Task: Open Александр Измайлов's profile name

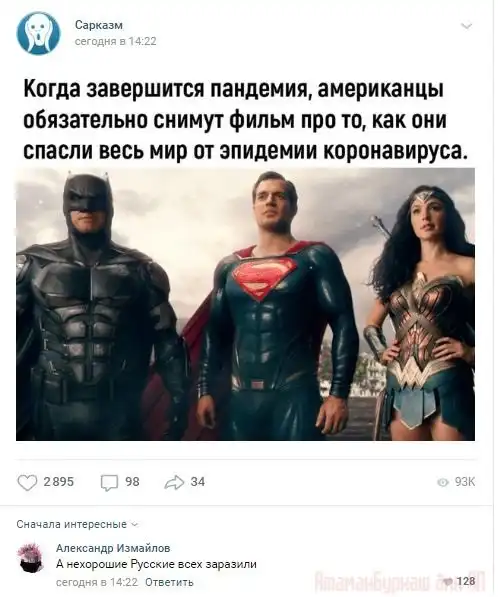Action: pos(113,548)
